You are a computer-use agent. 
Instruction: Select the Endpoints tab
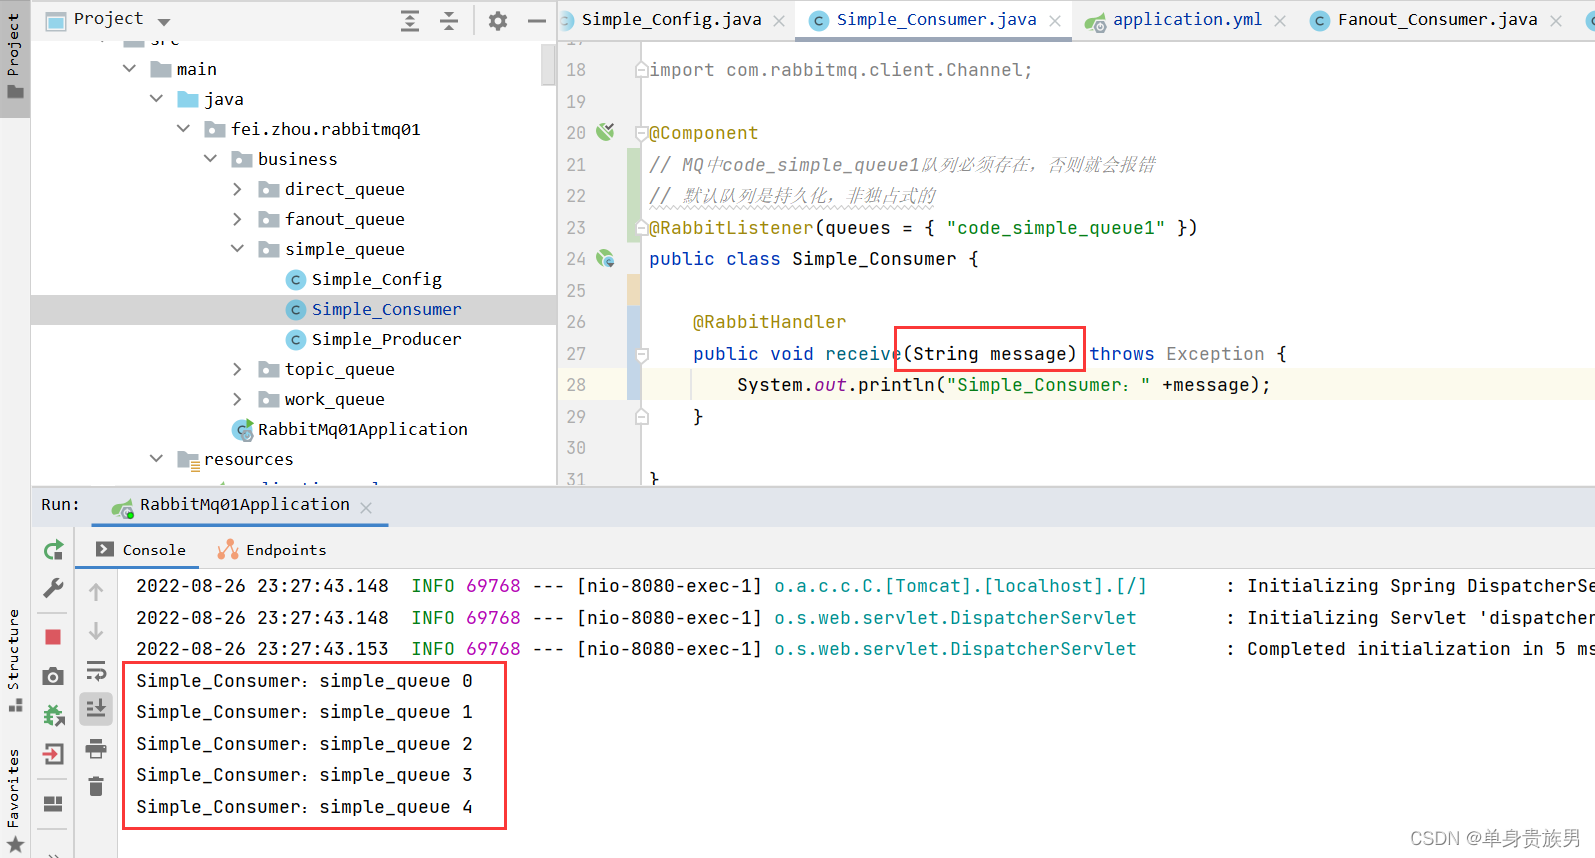click(x=272, y=550)
